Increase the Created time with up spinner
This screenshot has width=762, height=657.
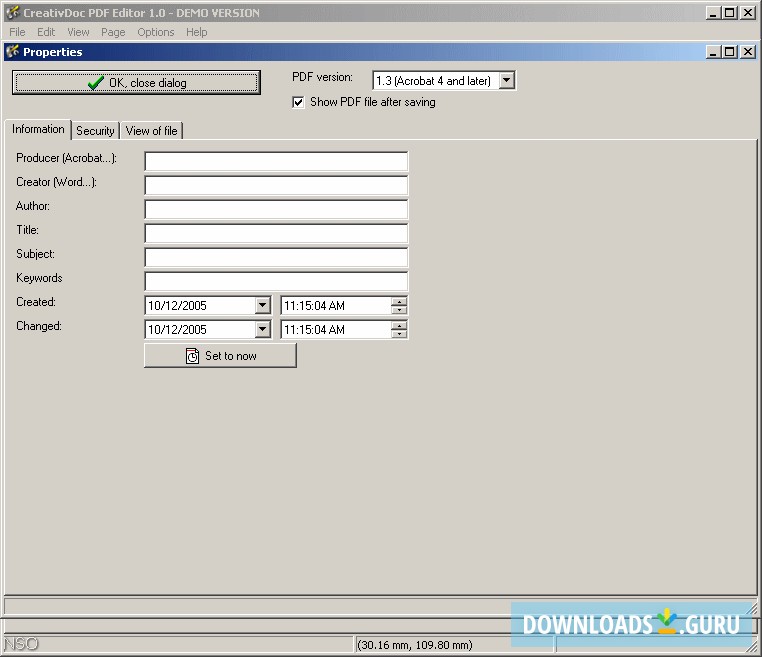(x=399, y=301)
